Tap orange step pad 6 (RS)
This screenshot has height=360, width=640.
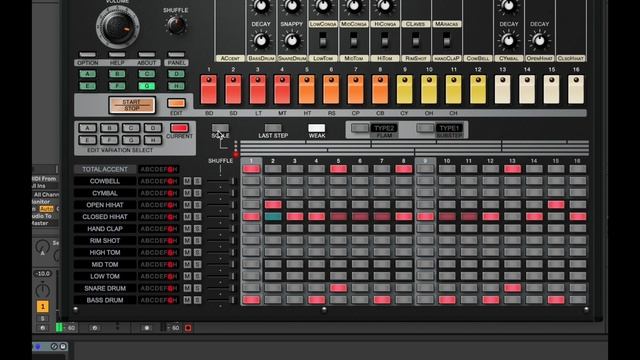click(331, 89)
